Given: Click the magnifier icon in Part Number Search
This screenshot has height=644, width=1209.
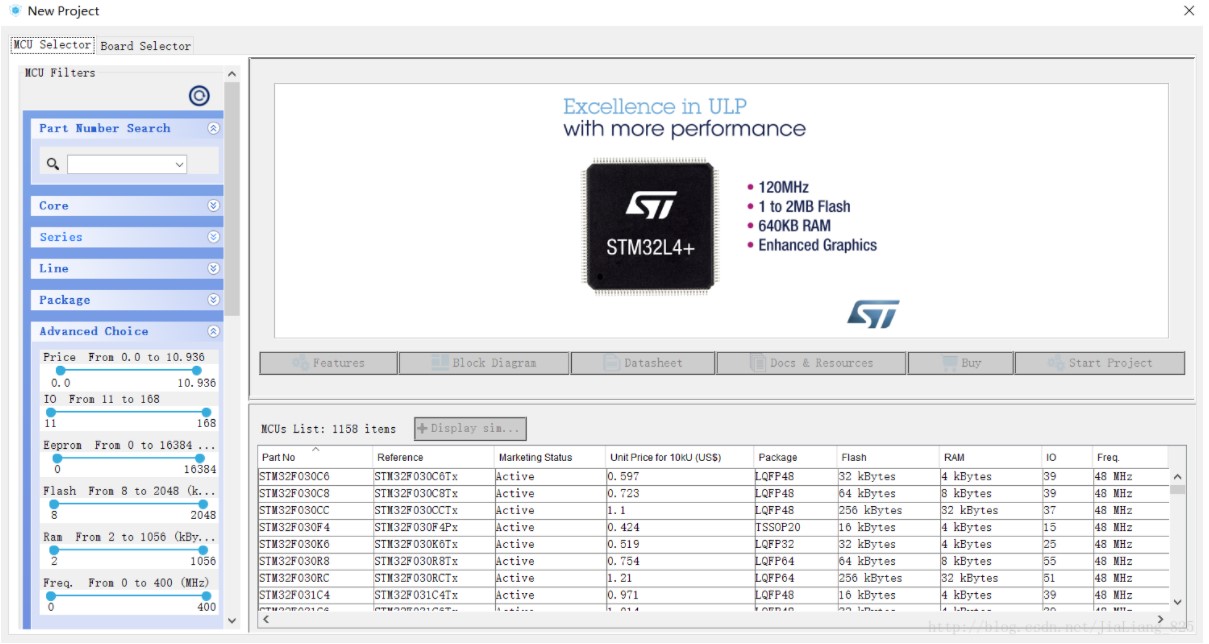Looking at the screenshot, I should [53, 164].
